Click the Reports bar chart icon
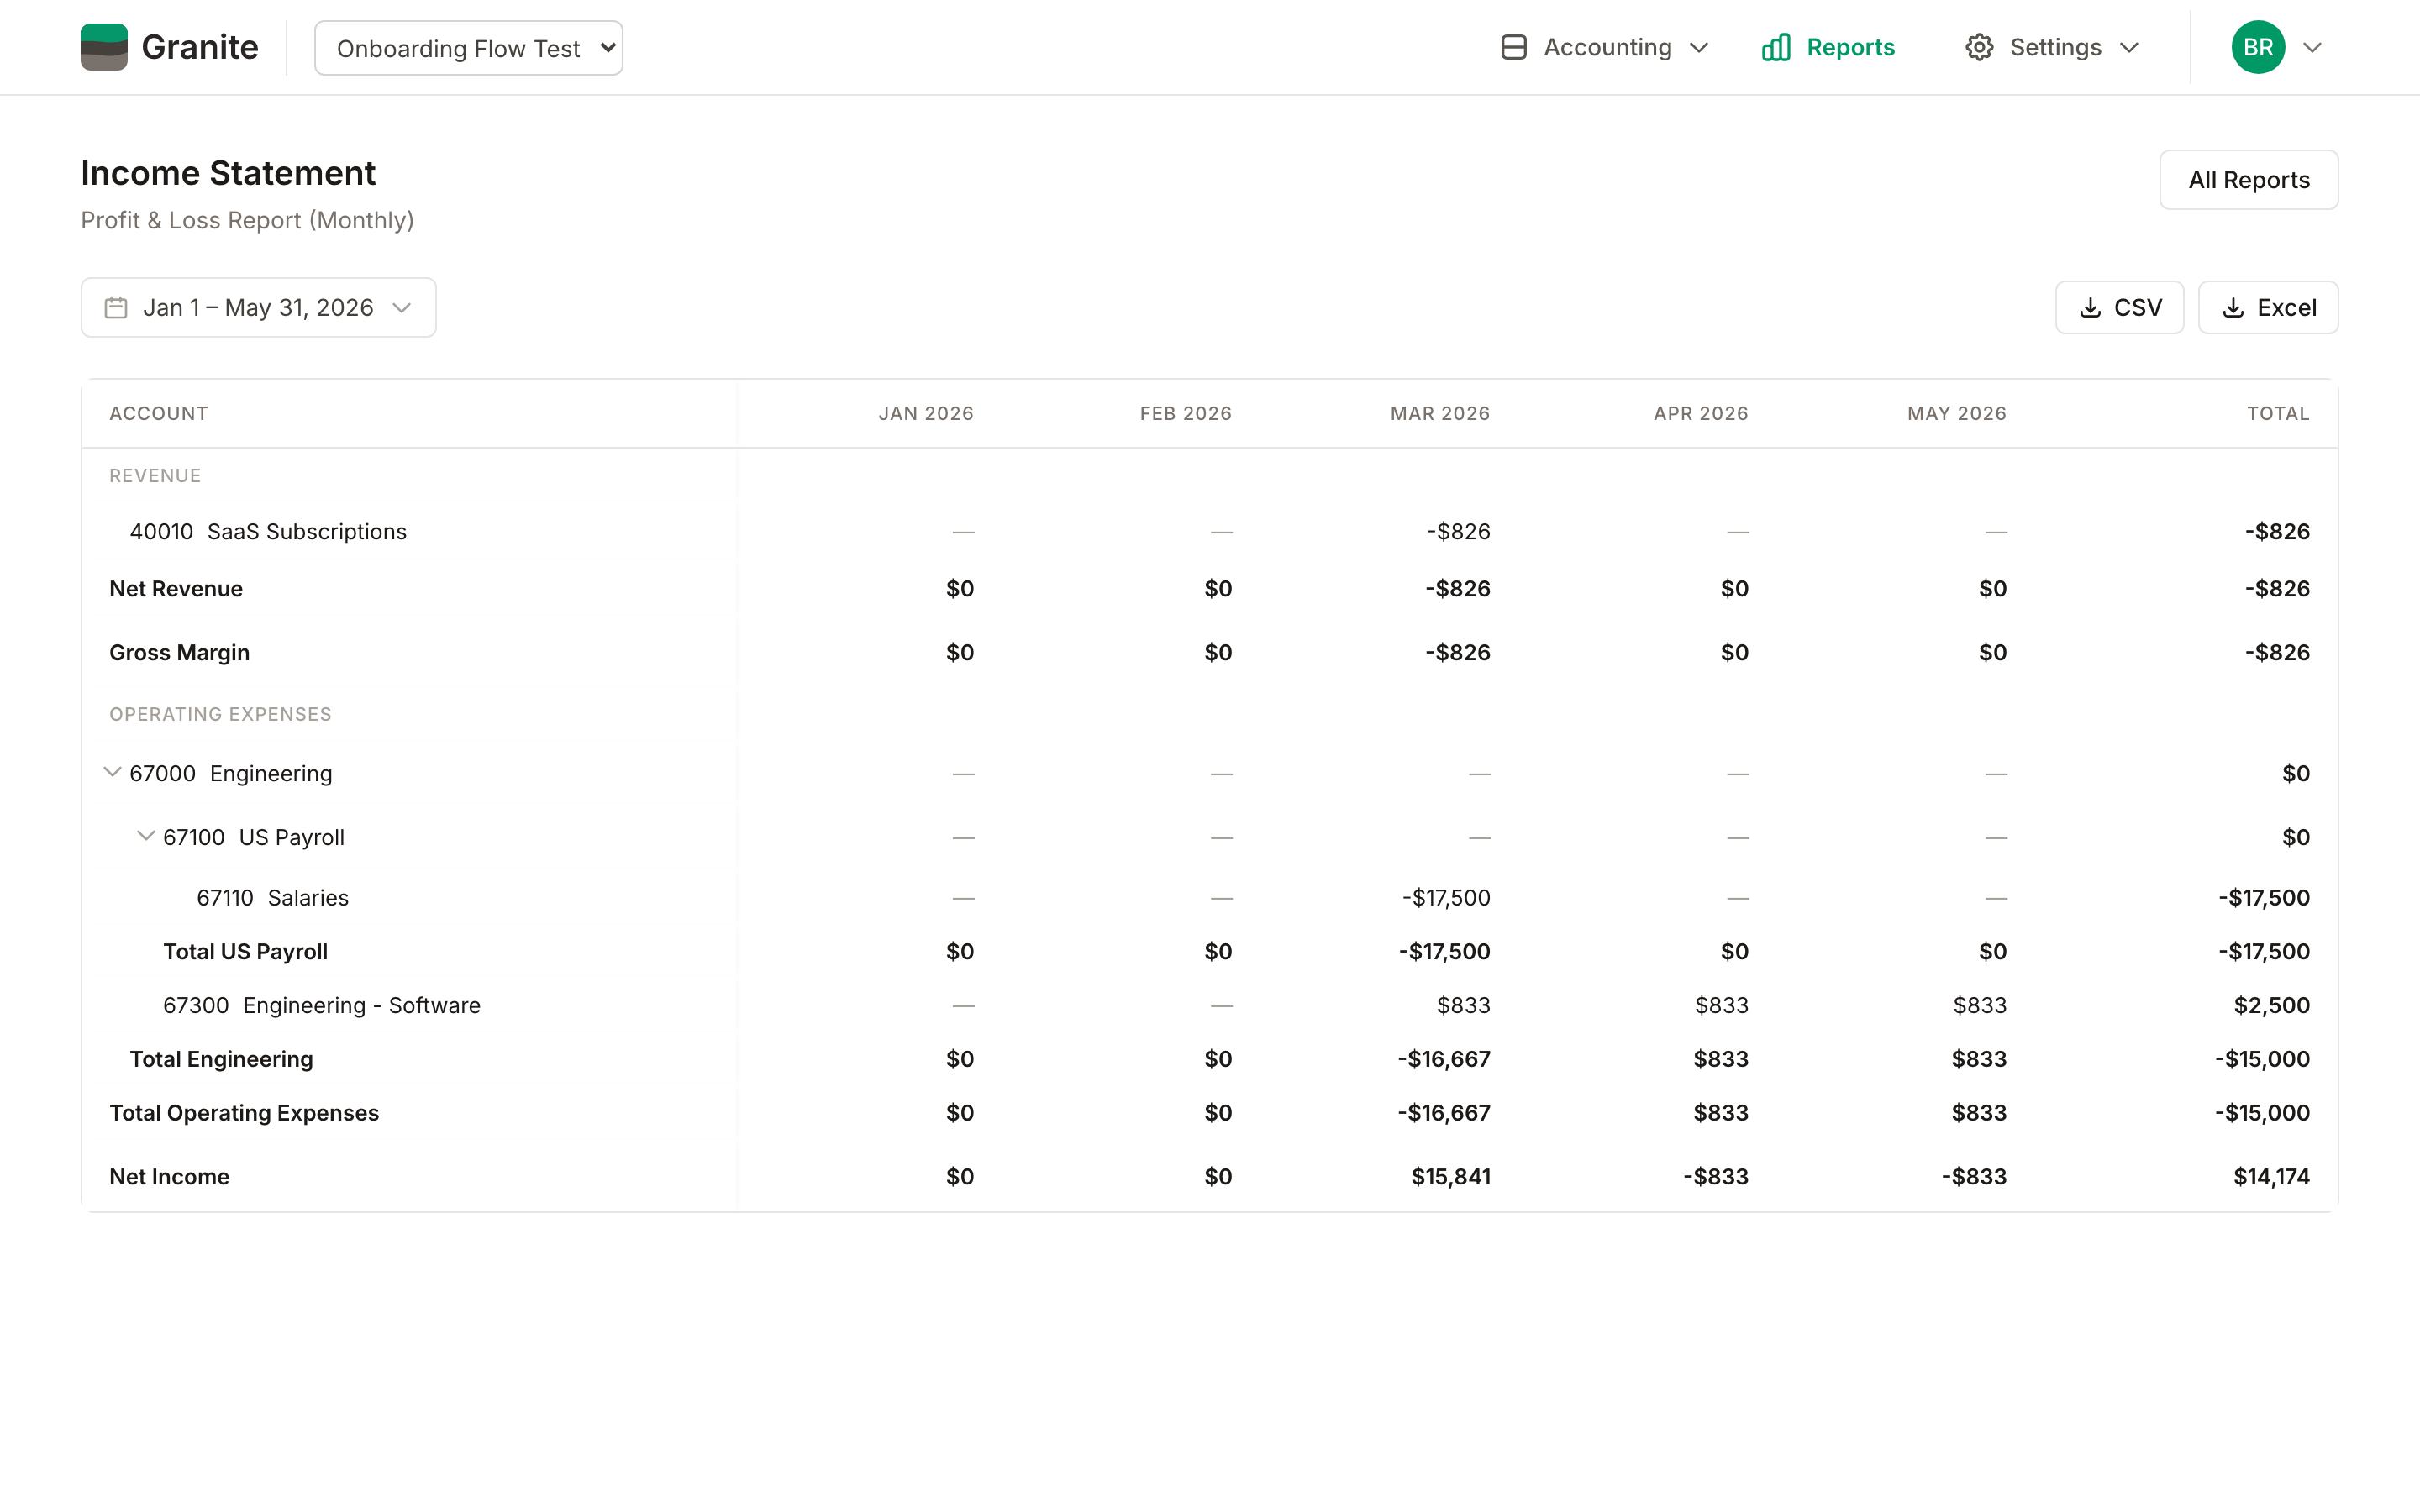 pyautogui.click(x=1776, y=47)
